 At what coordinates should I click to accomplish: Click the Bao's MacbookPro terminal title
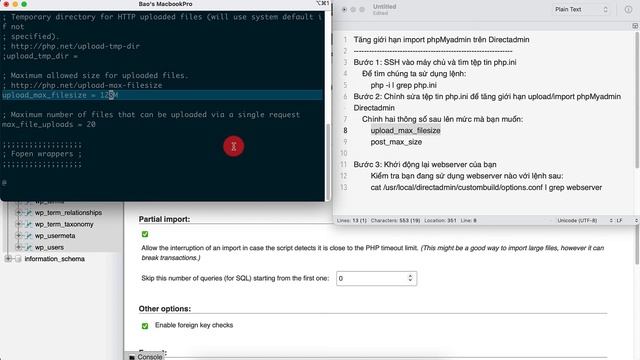coord(165,4)
